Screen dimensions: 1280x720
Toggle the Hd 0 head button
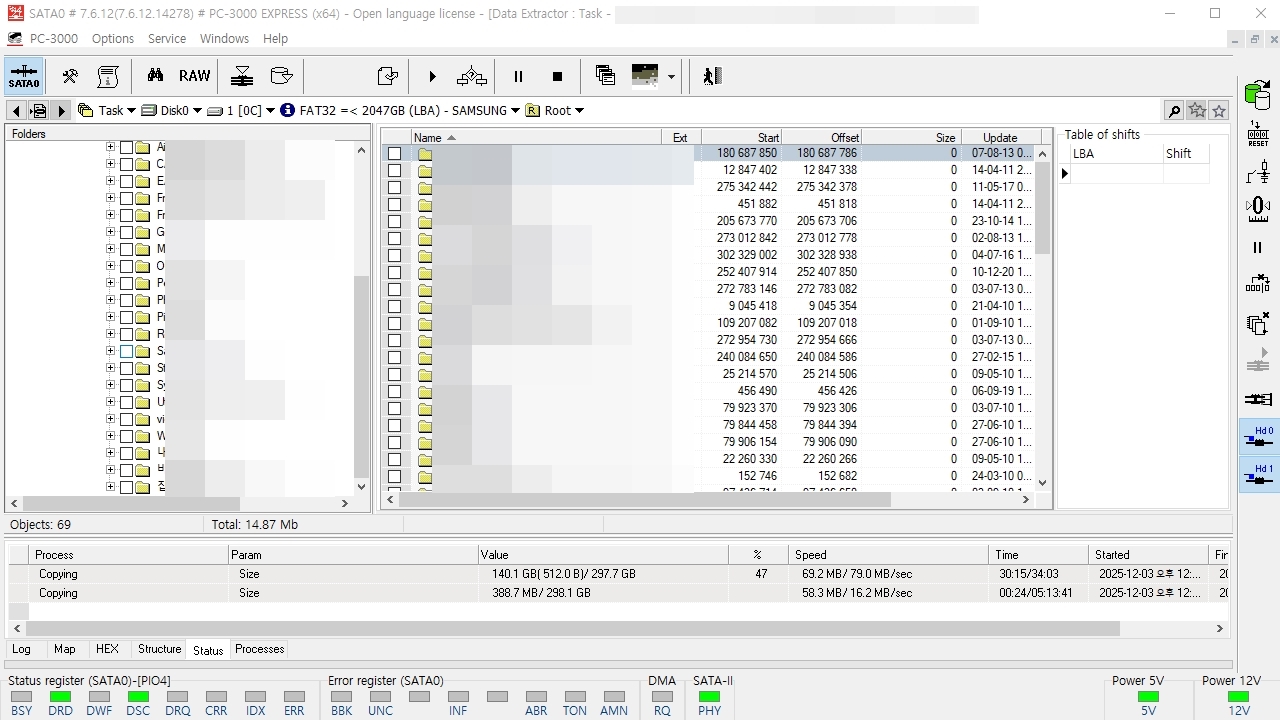point(1259,436)
